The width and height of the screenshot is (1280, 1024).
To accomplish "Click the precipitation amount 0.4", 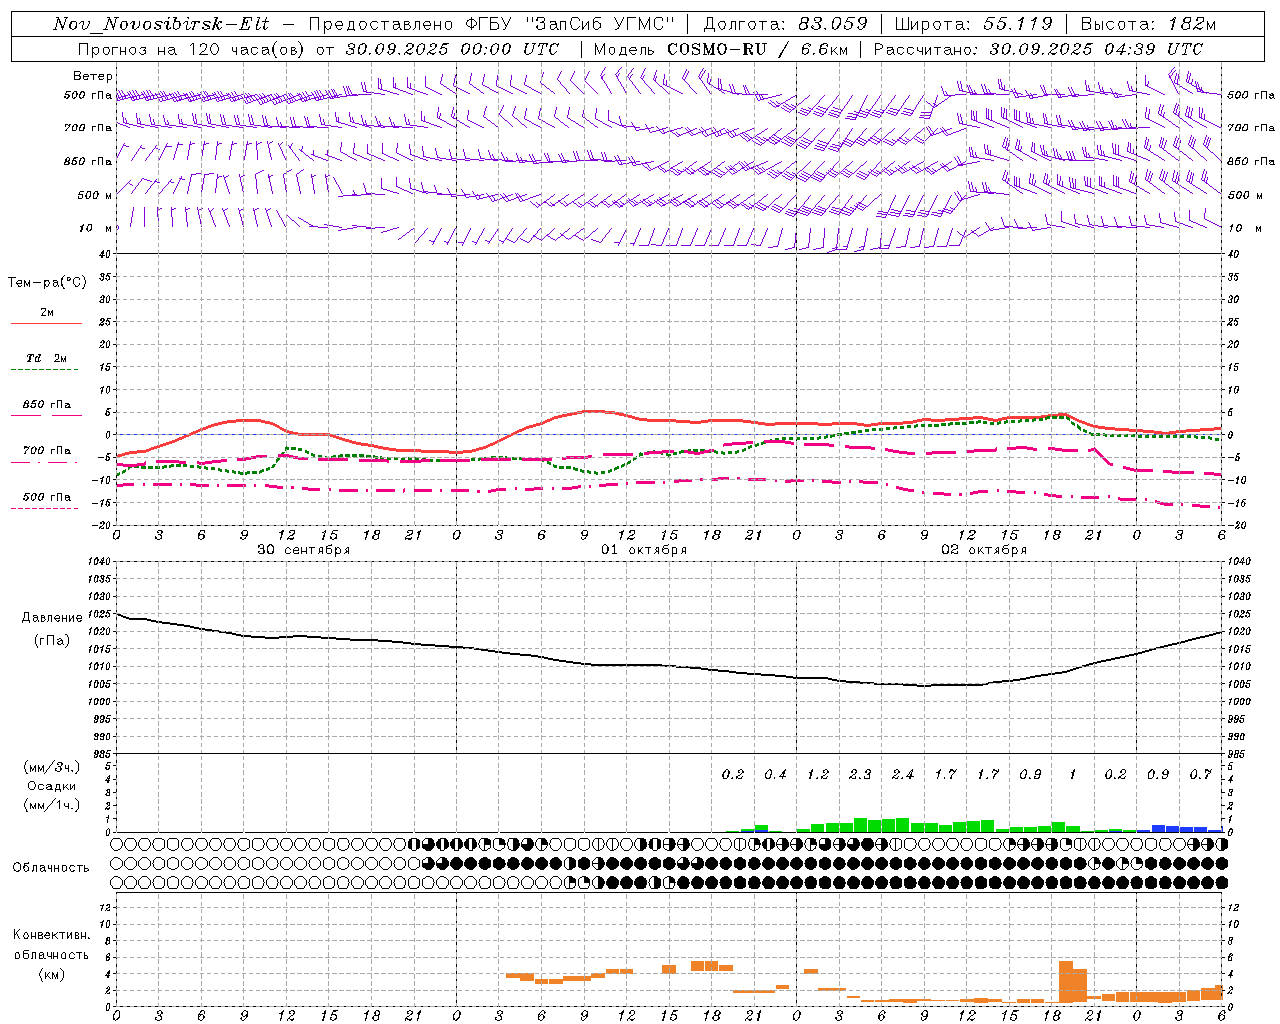I will coord(775,774).
